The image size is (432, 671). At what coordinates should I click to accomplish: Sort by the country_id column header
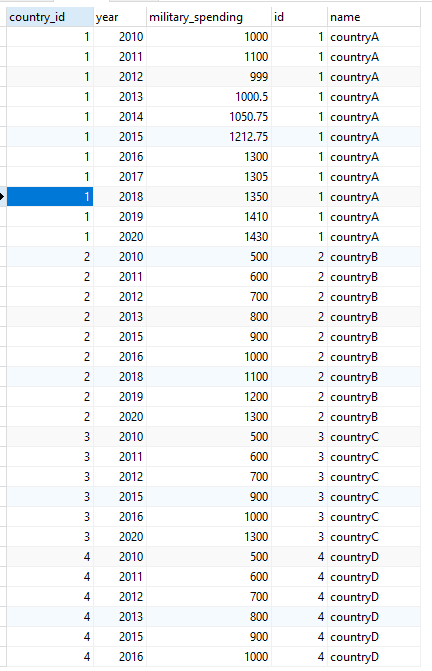(x=50, y=17)
